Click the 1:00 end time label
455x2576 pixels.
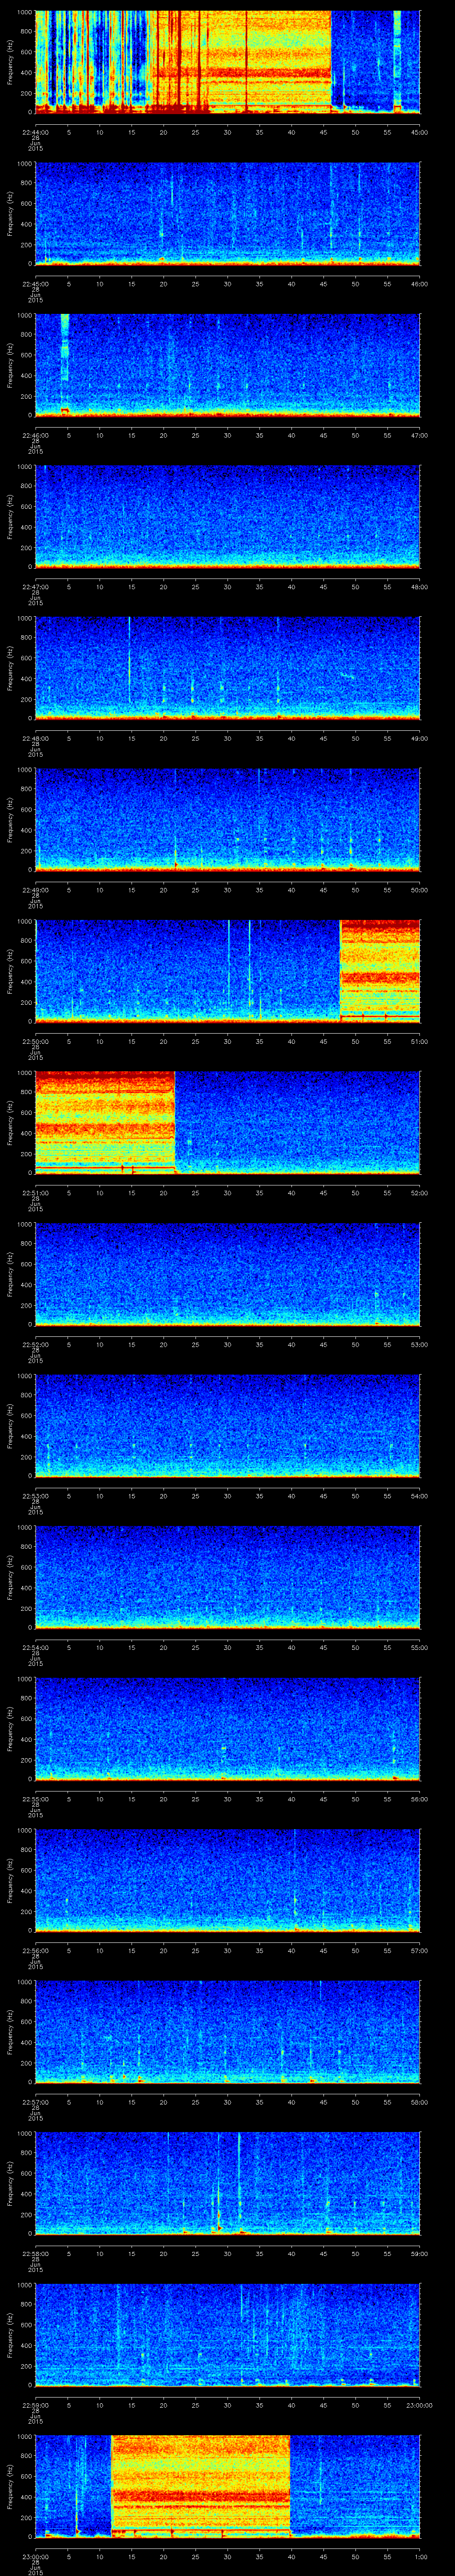point(420,2556)
